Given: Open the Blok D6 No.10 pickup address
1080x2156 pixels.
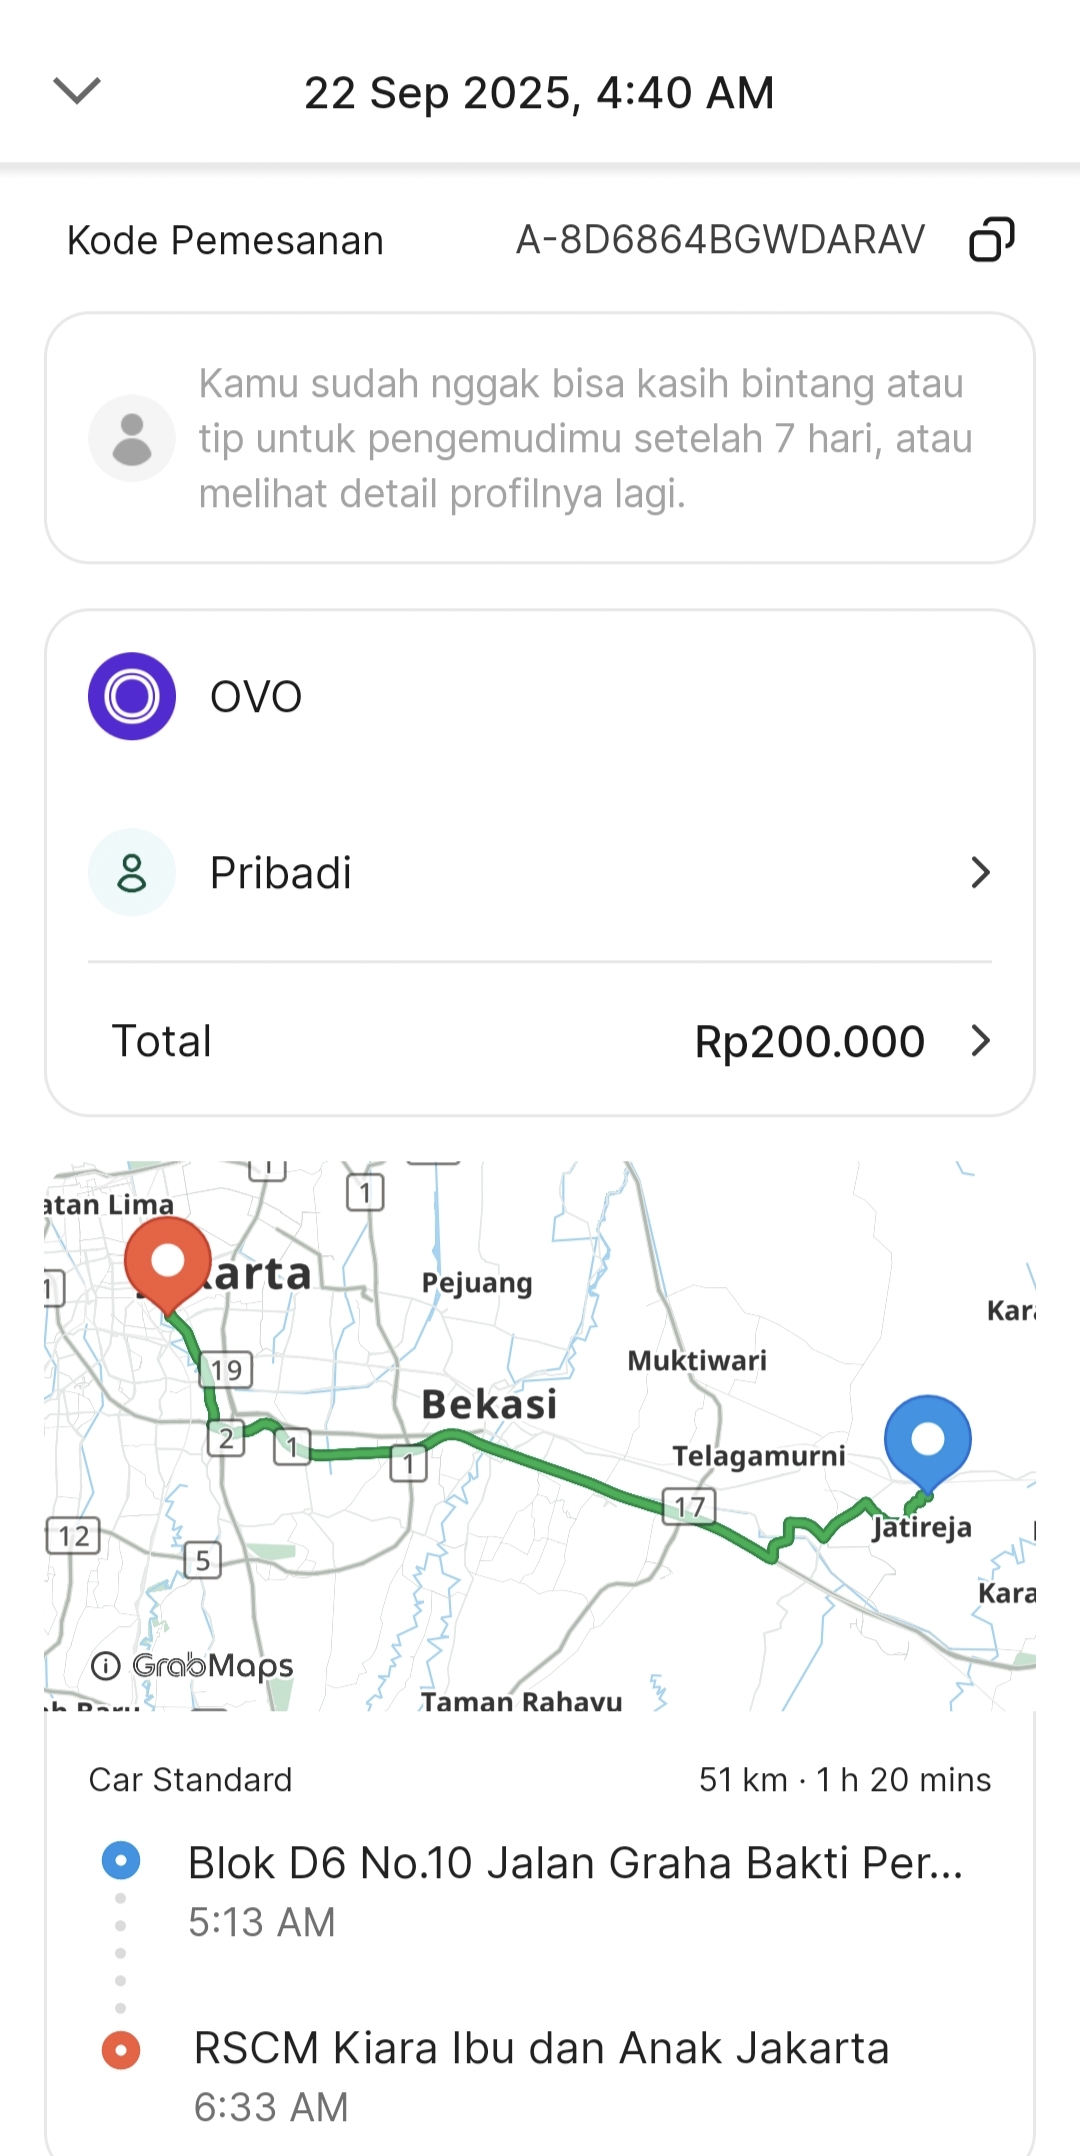Looking at the screenshot, I should tap(575, 1863).
